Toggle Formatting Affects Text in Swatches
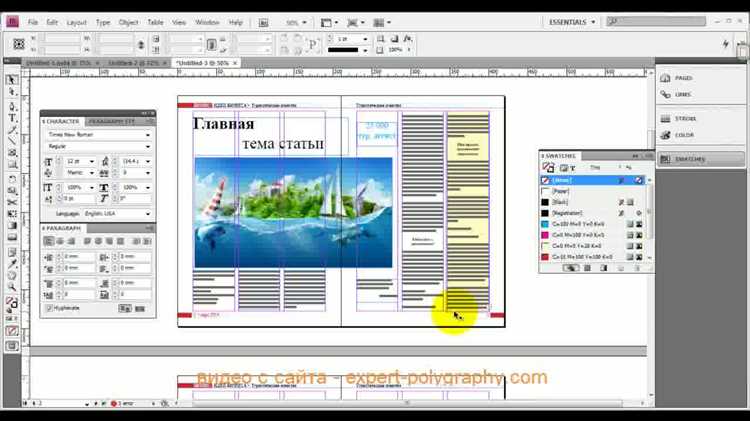 pyautogui.click(x=573, y=168)
